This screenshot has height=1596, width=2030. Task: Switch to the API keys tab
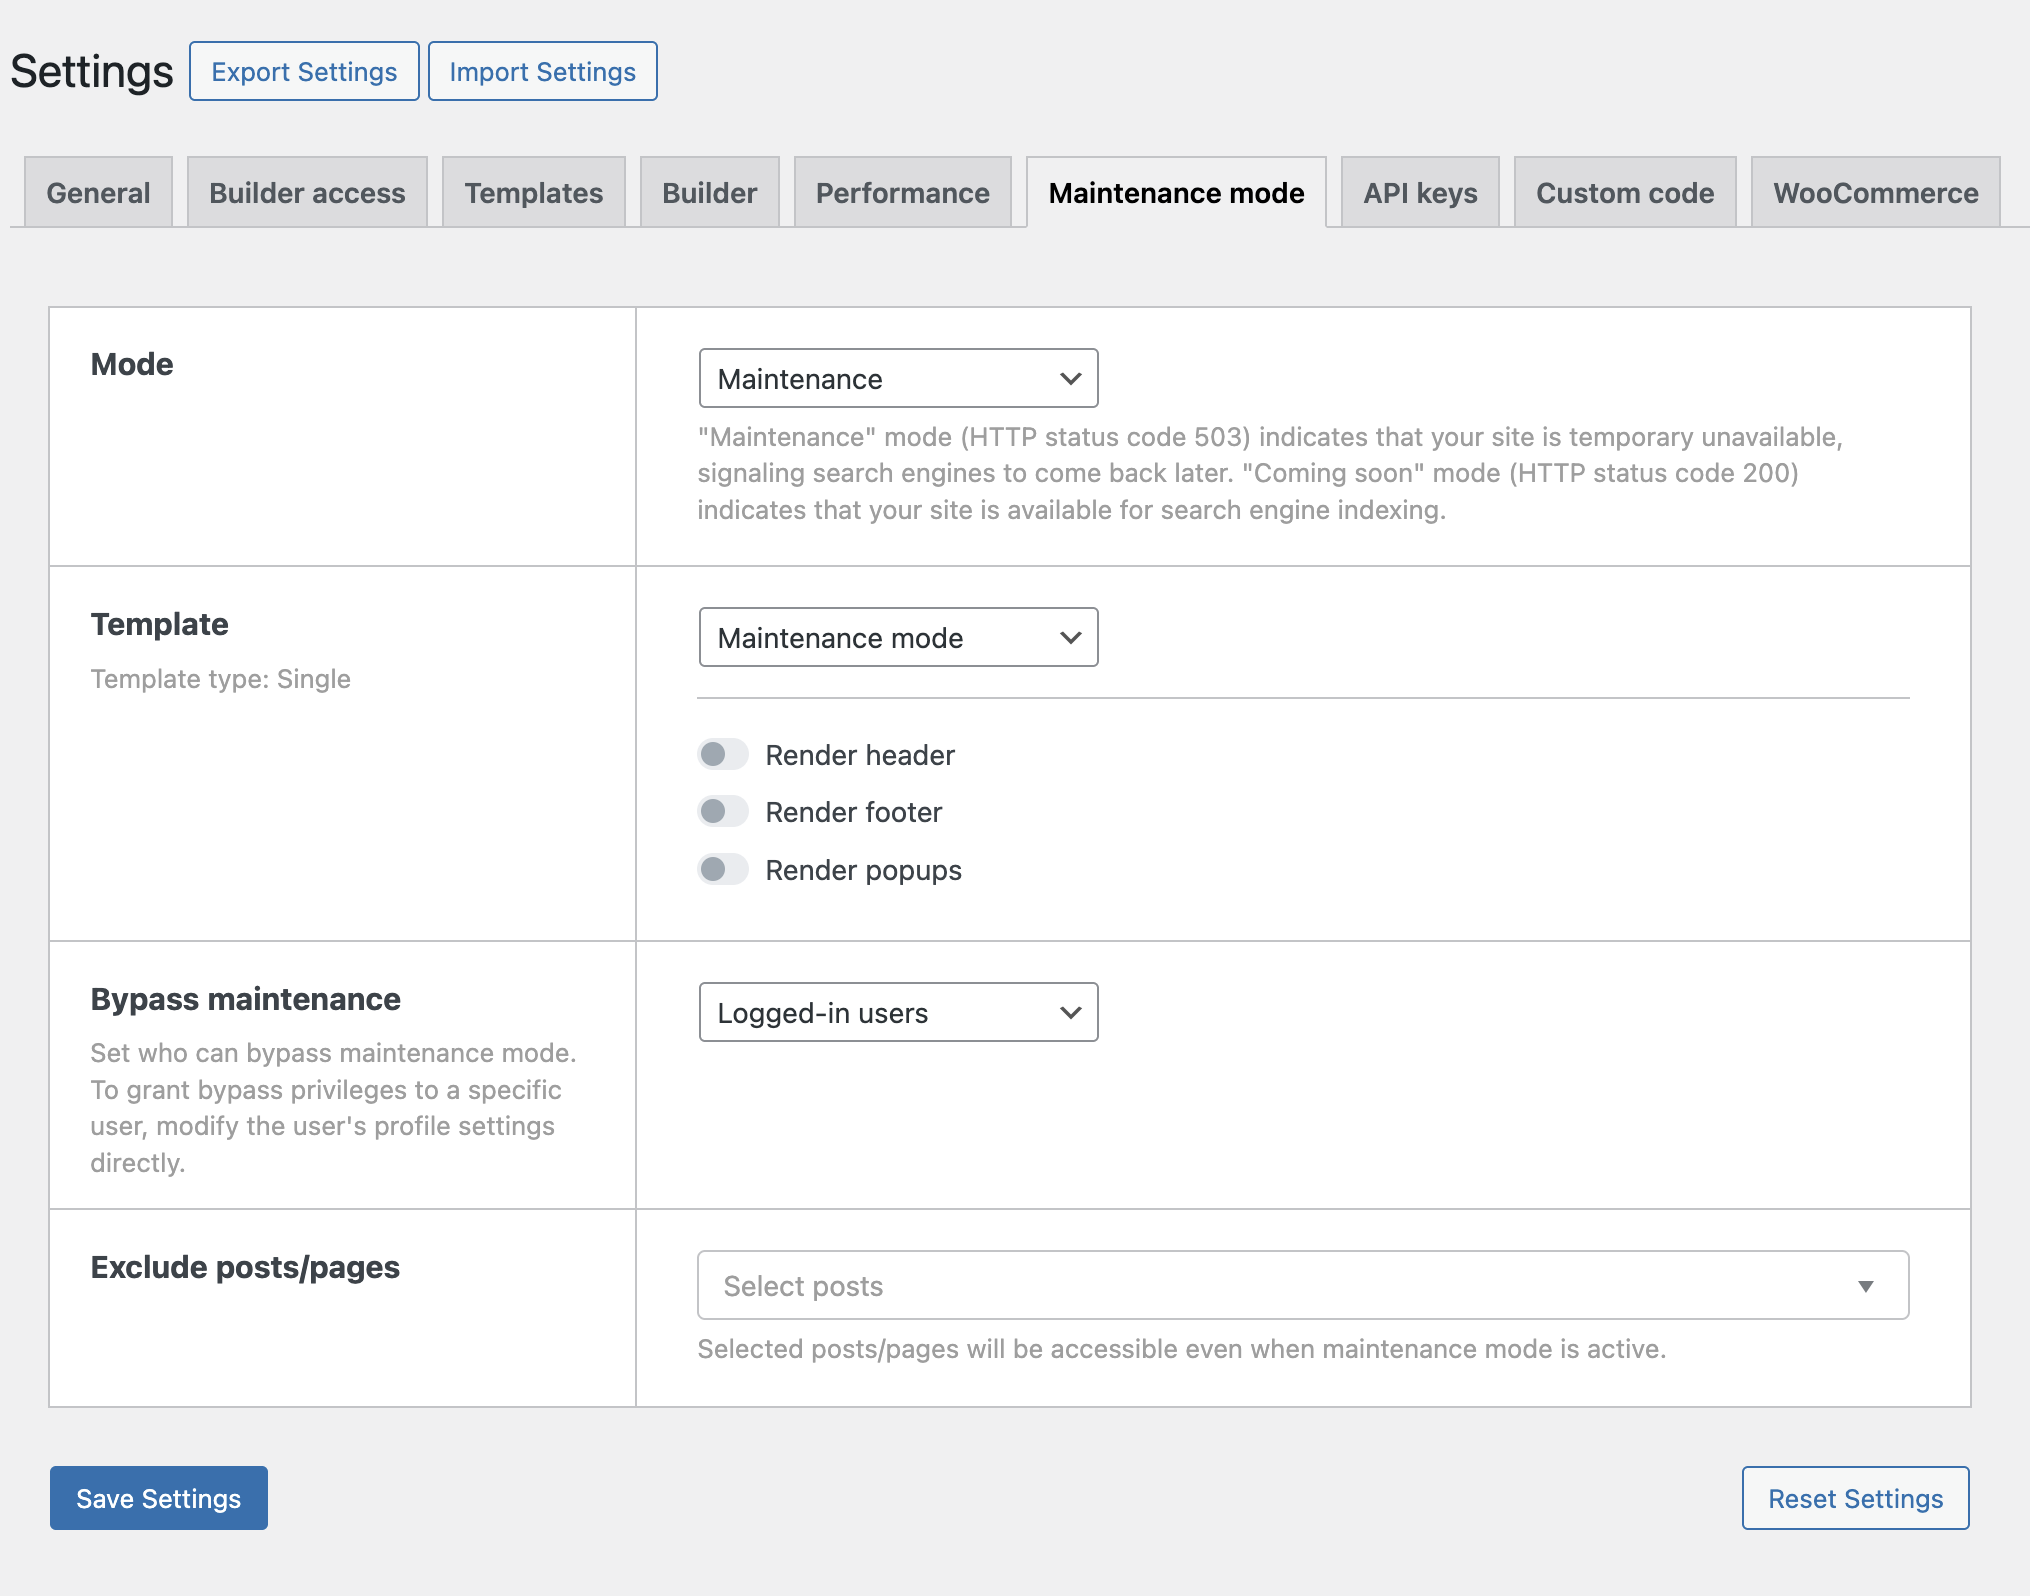coord(1420,192)
